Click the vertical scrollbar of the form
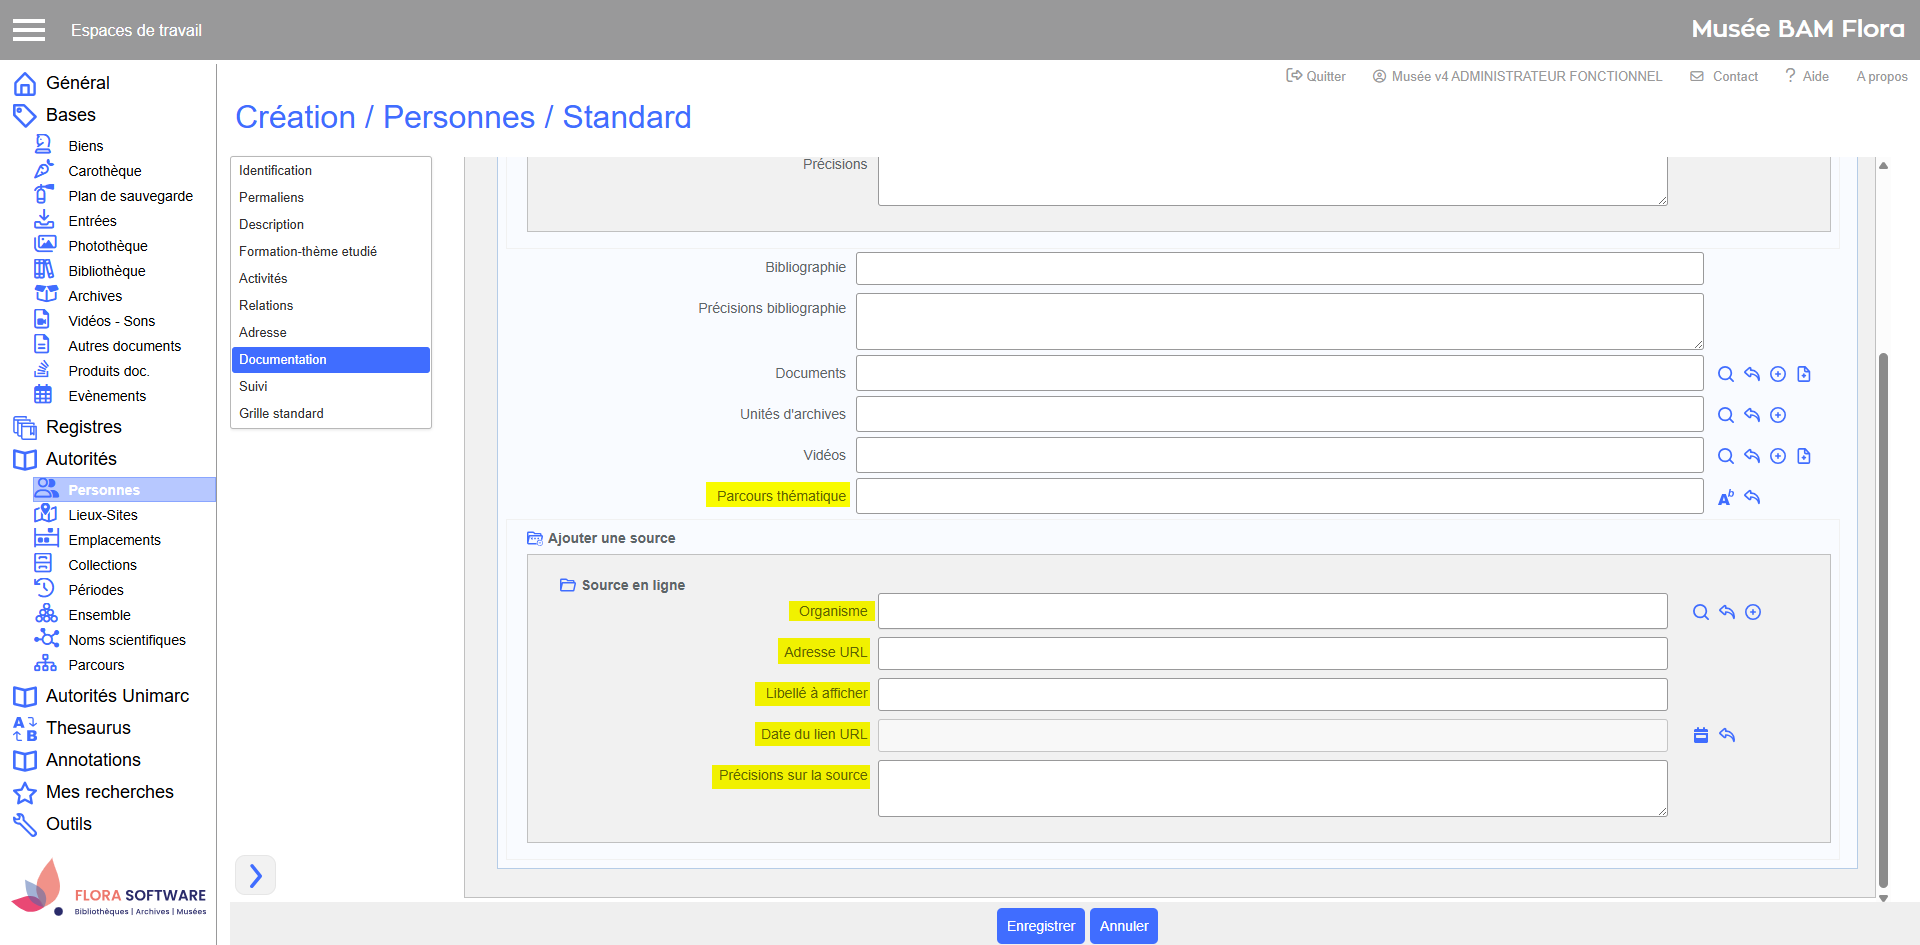The height and width of the screenshot is (945, 1920). point(1883,620)
